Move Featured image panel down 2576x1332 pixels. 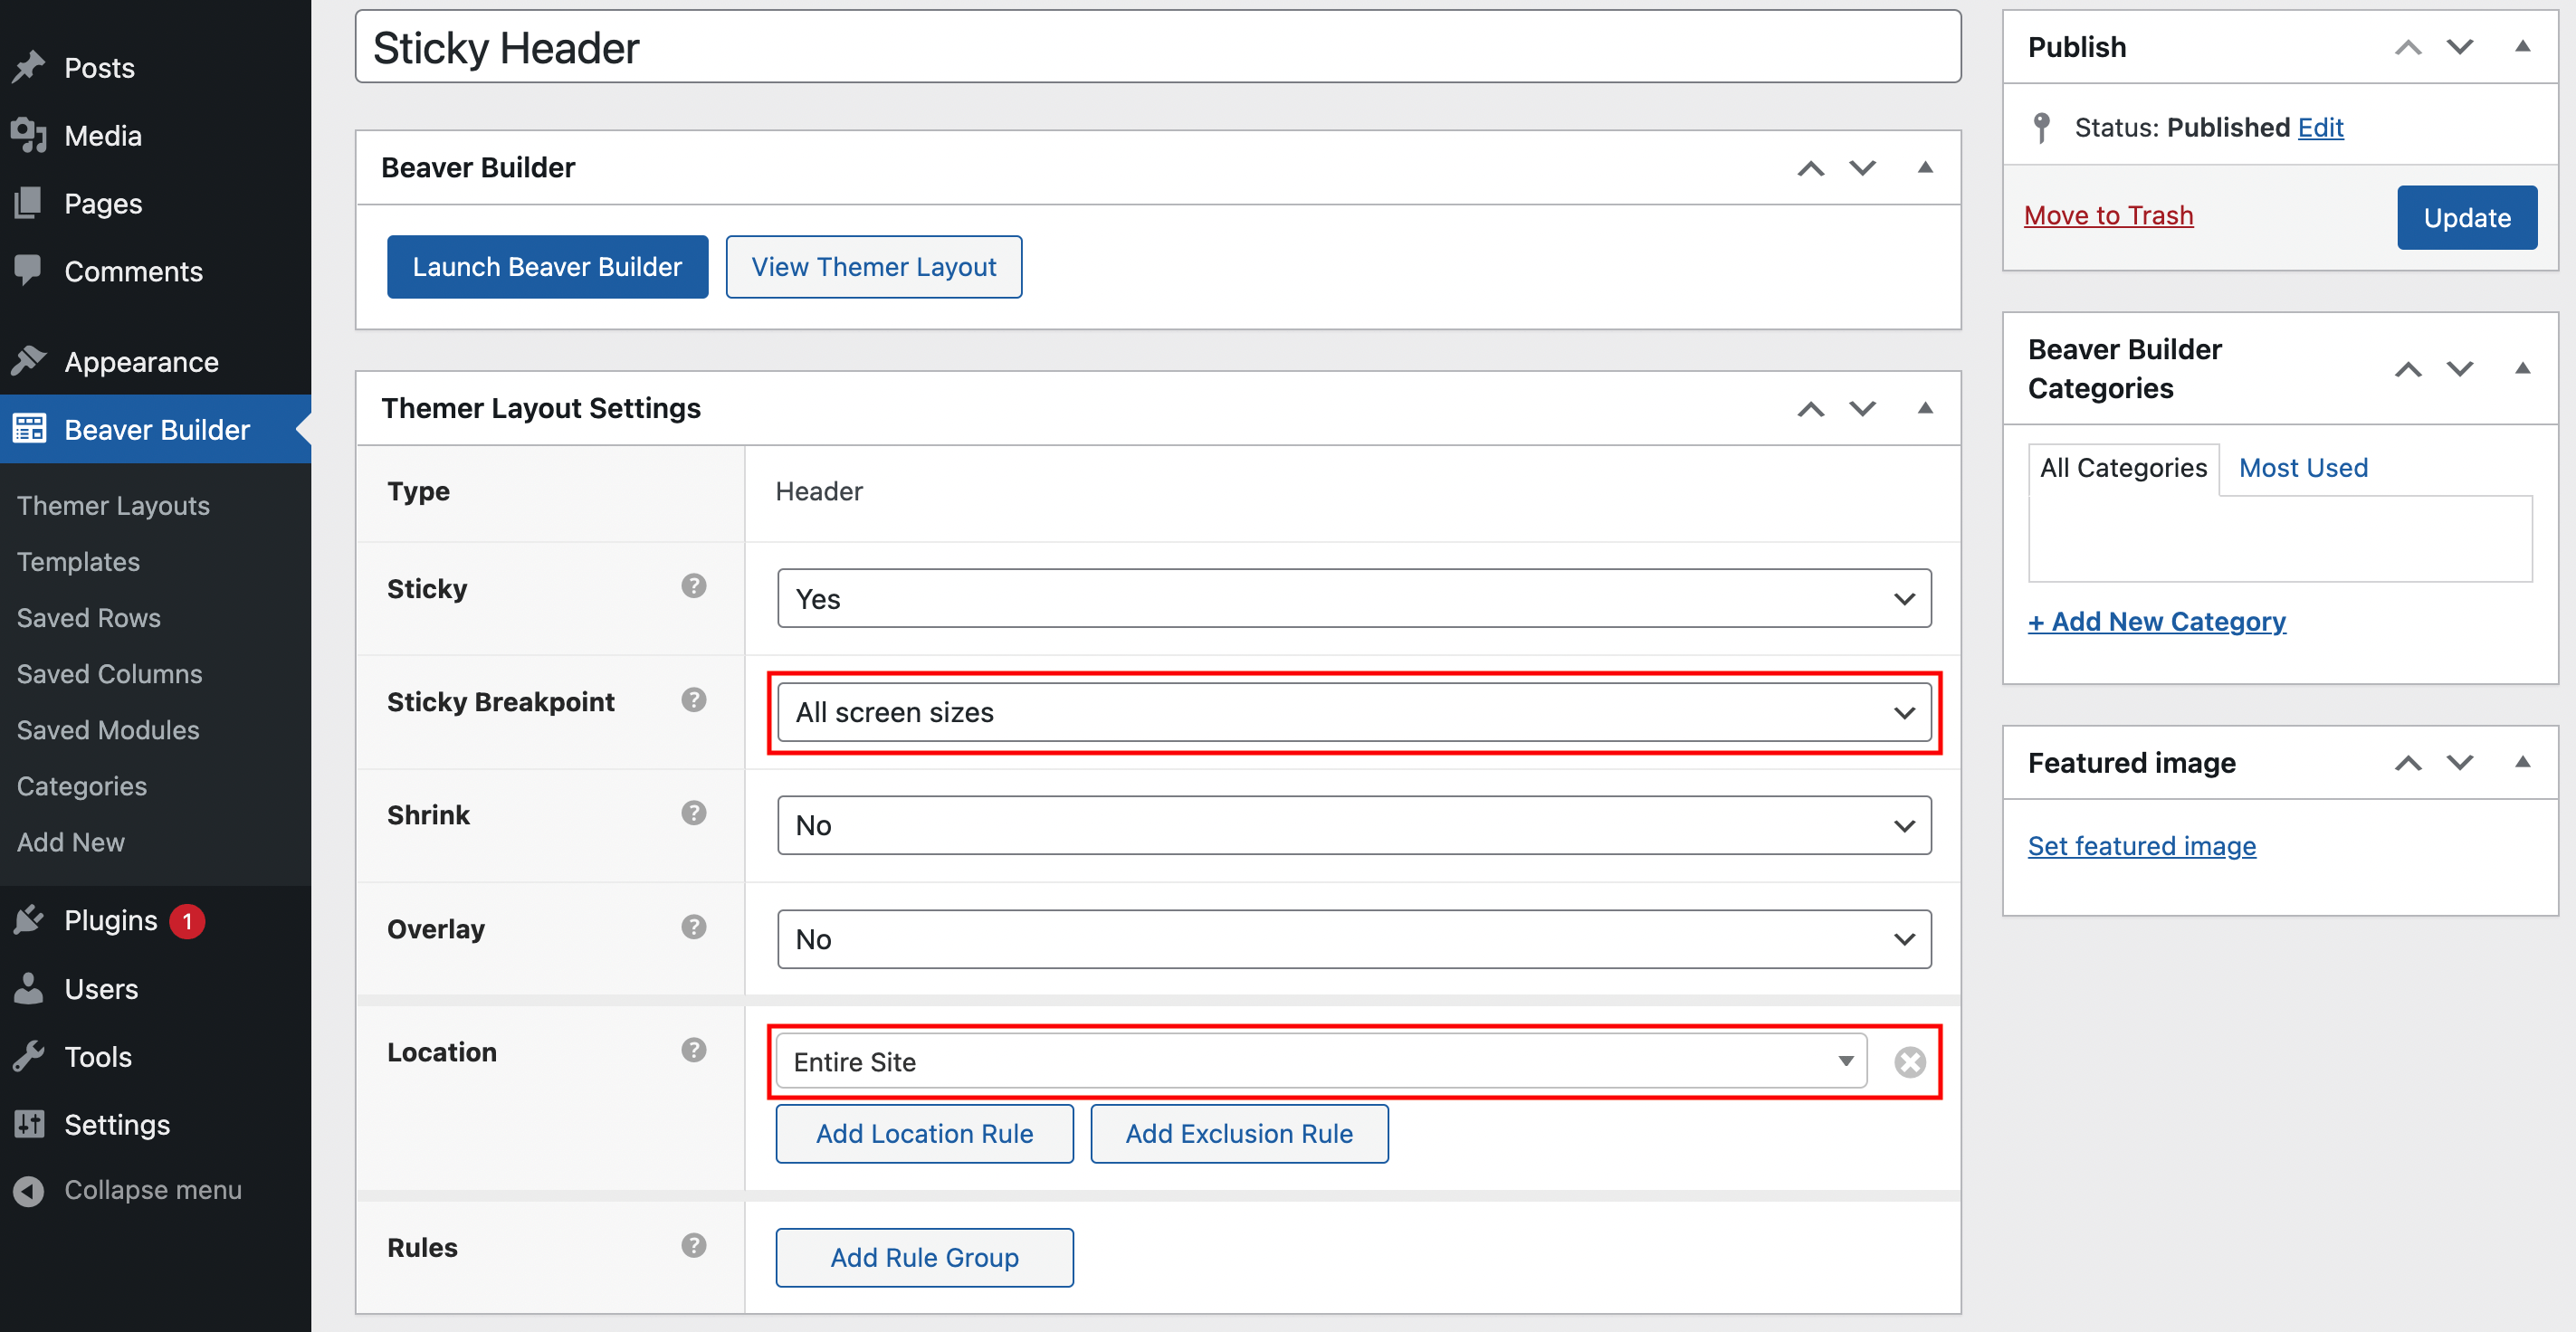pos(2460,763)
